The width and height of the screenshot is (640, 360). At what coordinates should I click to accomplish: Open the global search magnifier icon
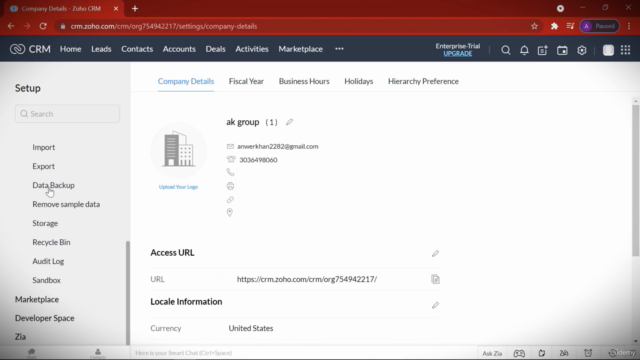pos(505,50)
